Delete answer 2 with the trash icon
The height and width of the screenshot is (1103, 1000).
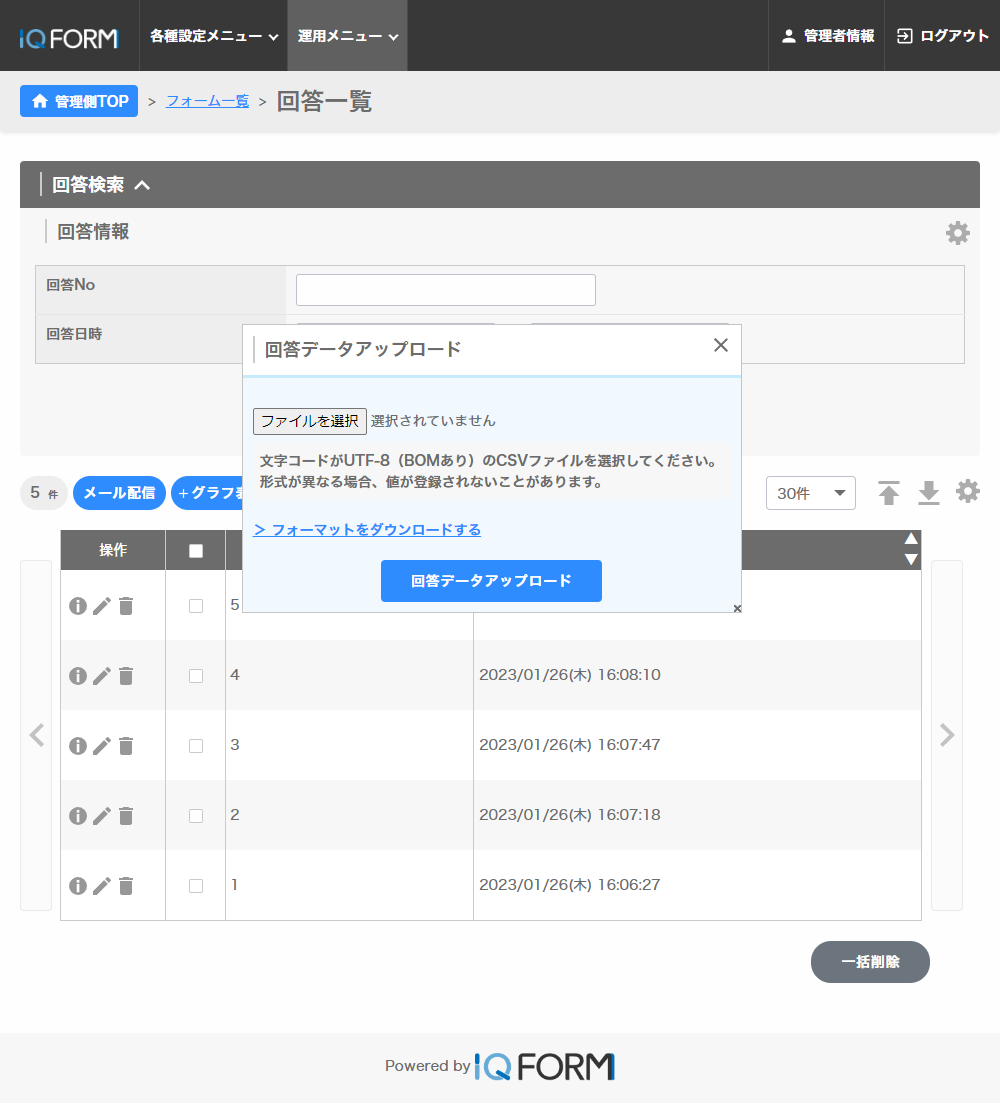(x=126, y=816)
